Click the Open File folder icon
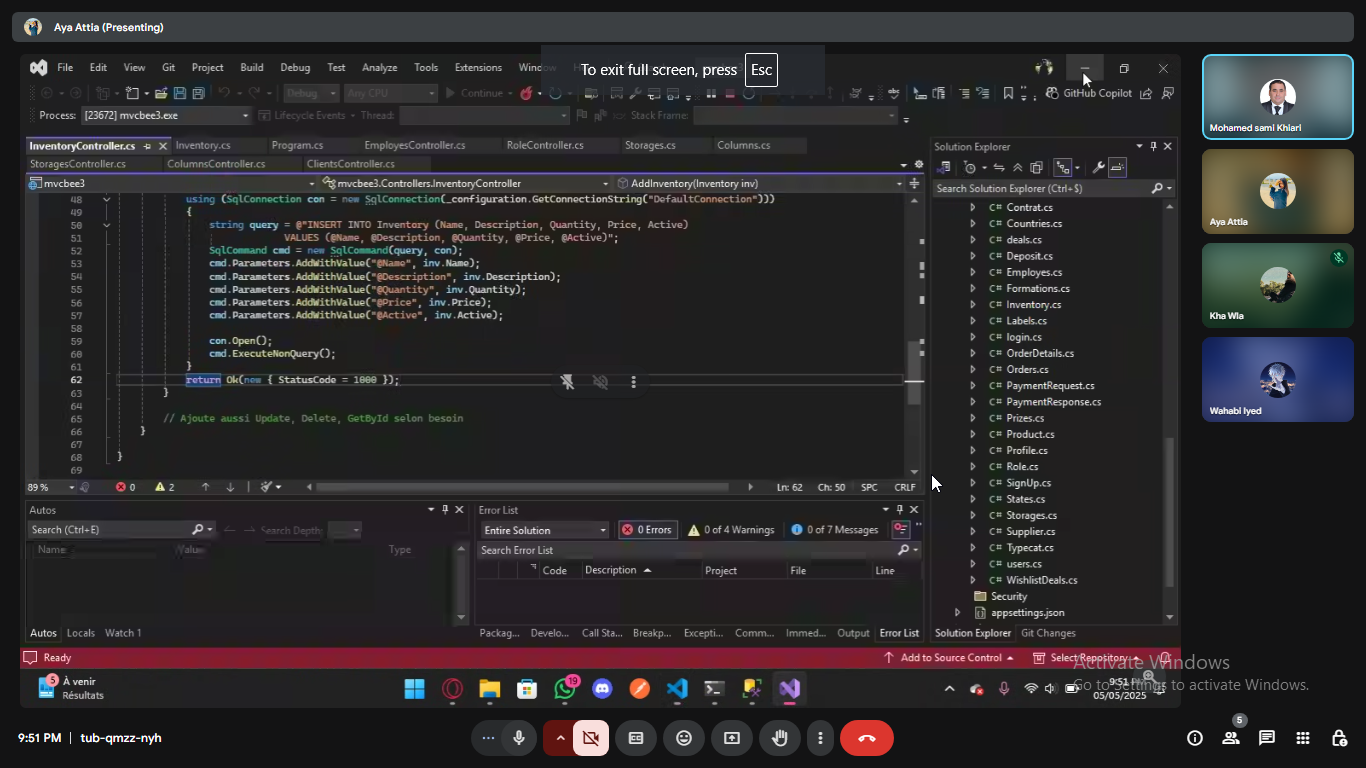 (161, 93)
